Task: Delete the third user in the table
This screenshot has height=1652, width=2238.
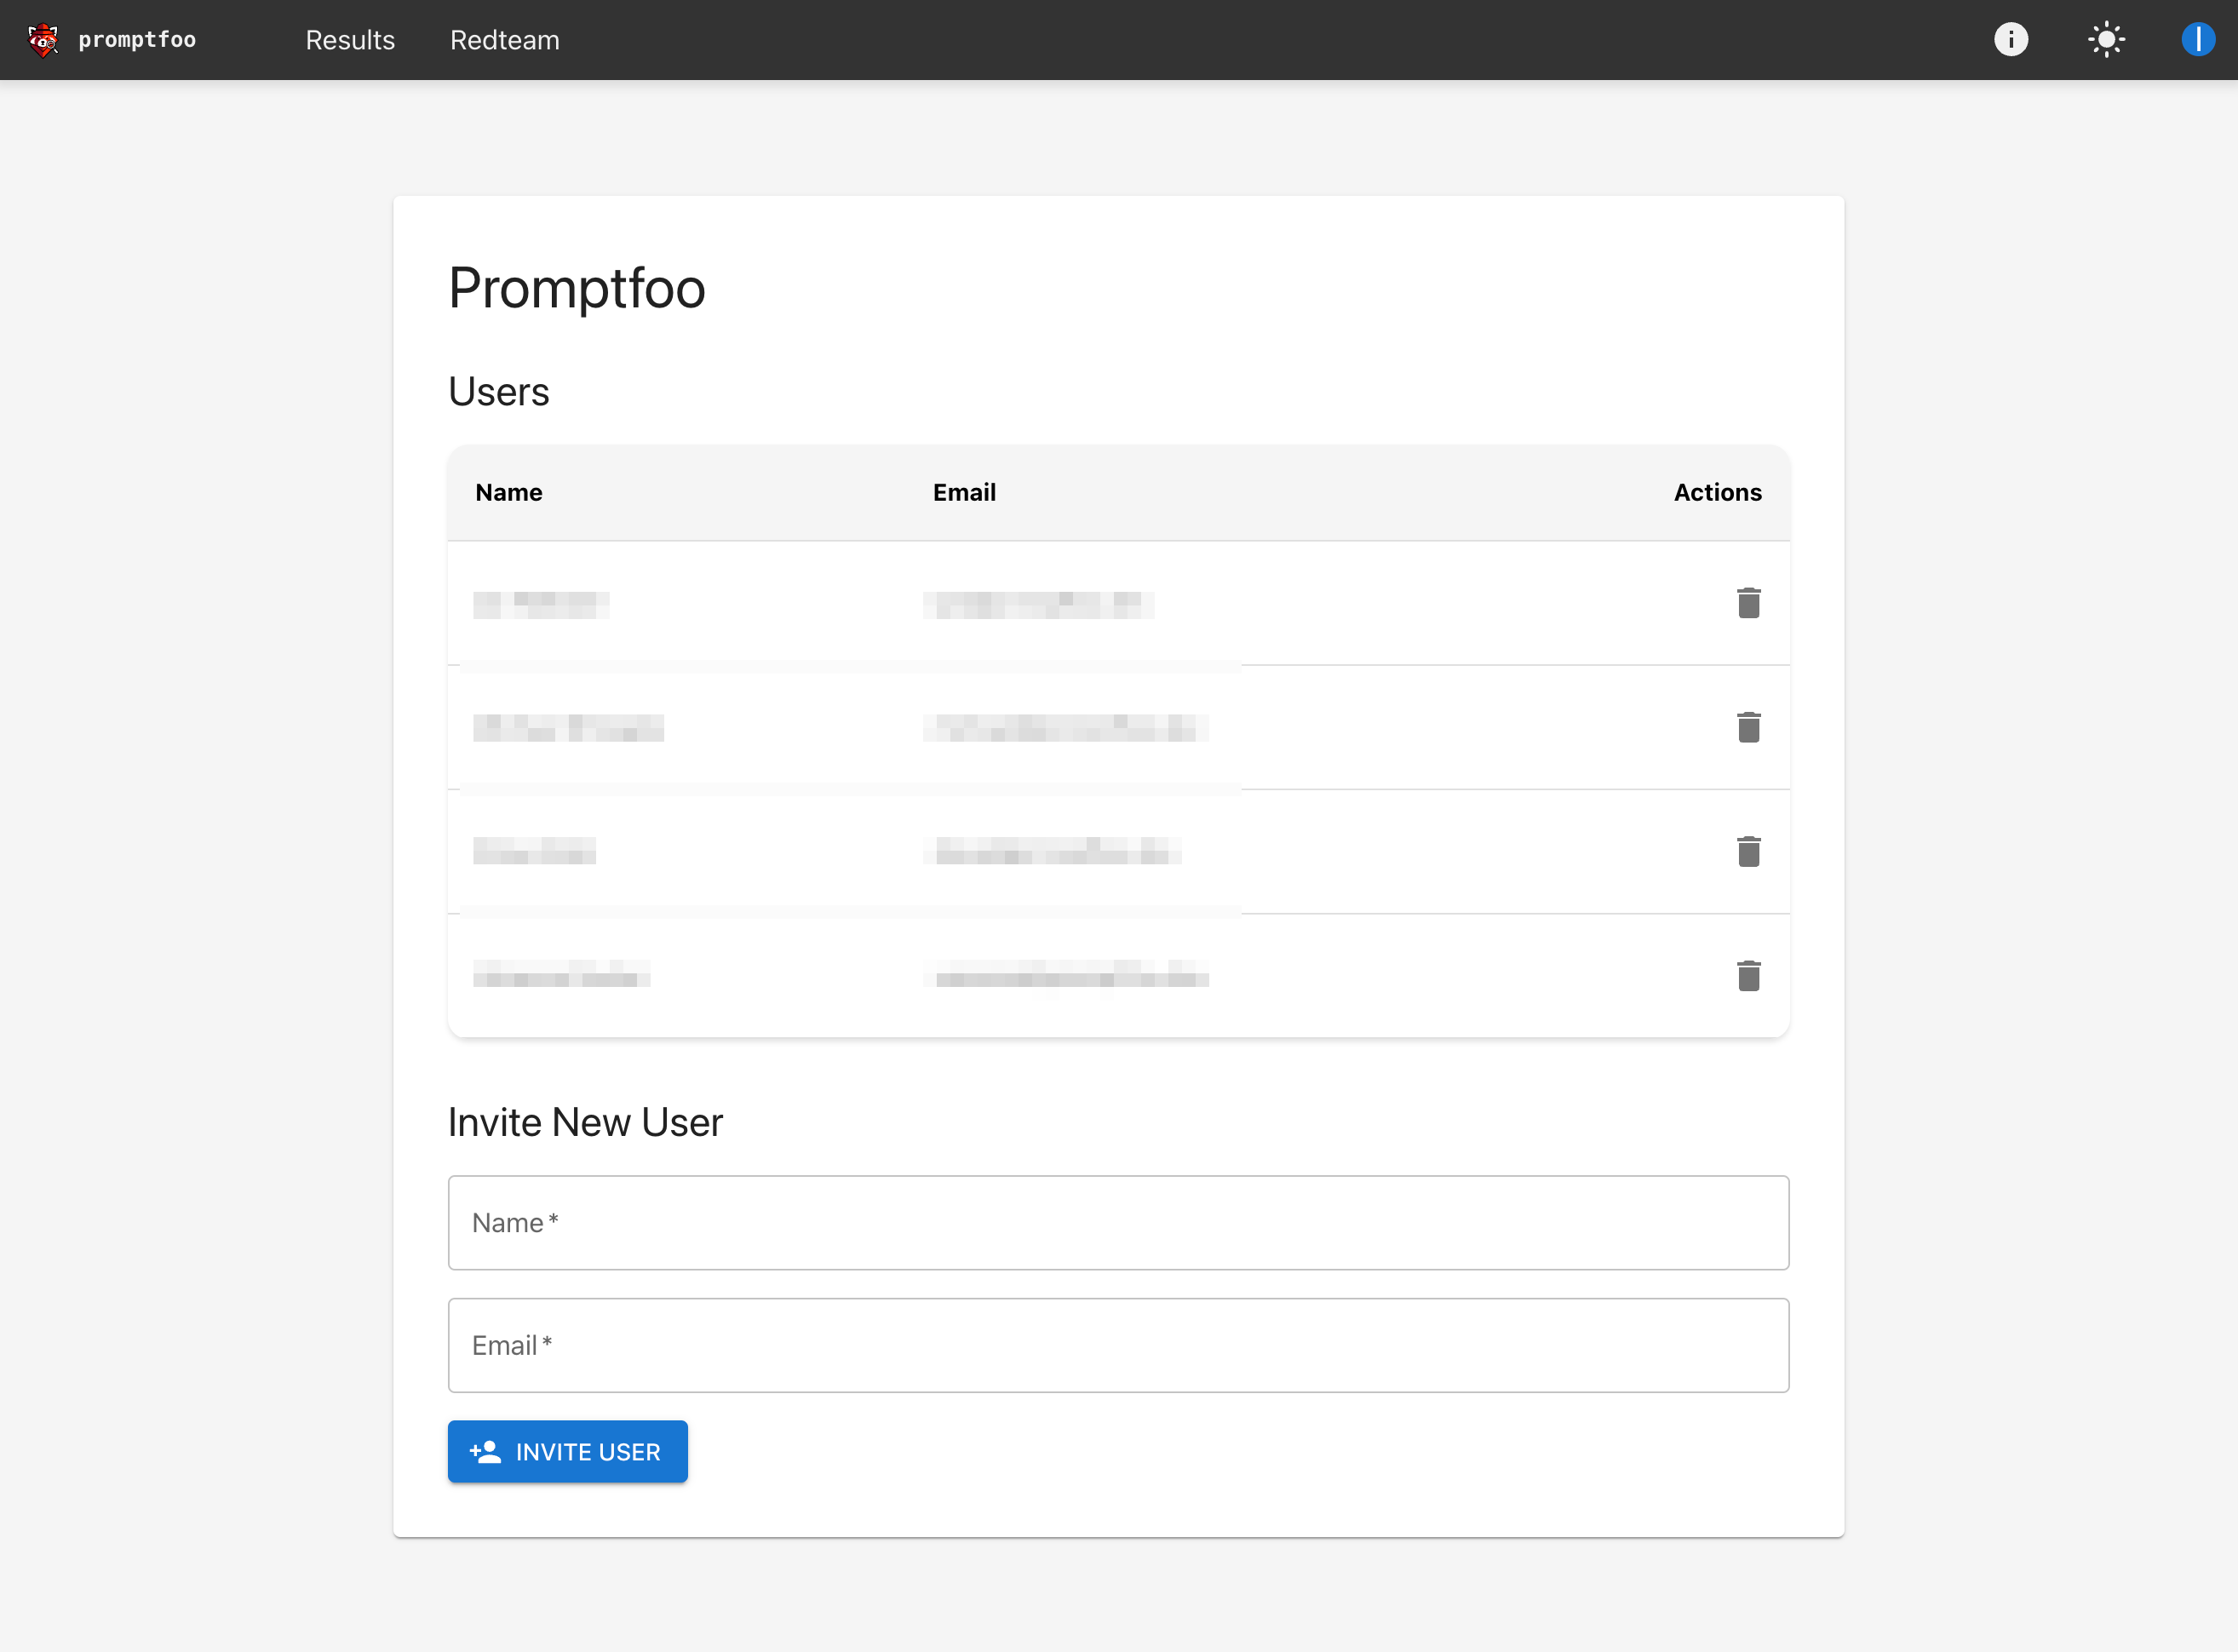Action: [x=1748, y=851]
